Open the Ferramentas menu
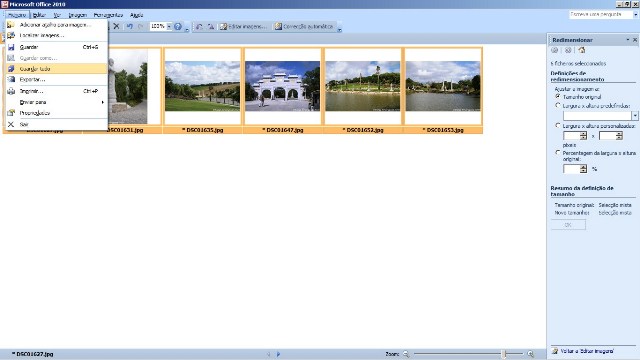Viewport: 640px width, 360px height. (108, 15)
